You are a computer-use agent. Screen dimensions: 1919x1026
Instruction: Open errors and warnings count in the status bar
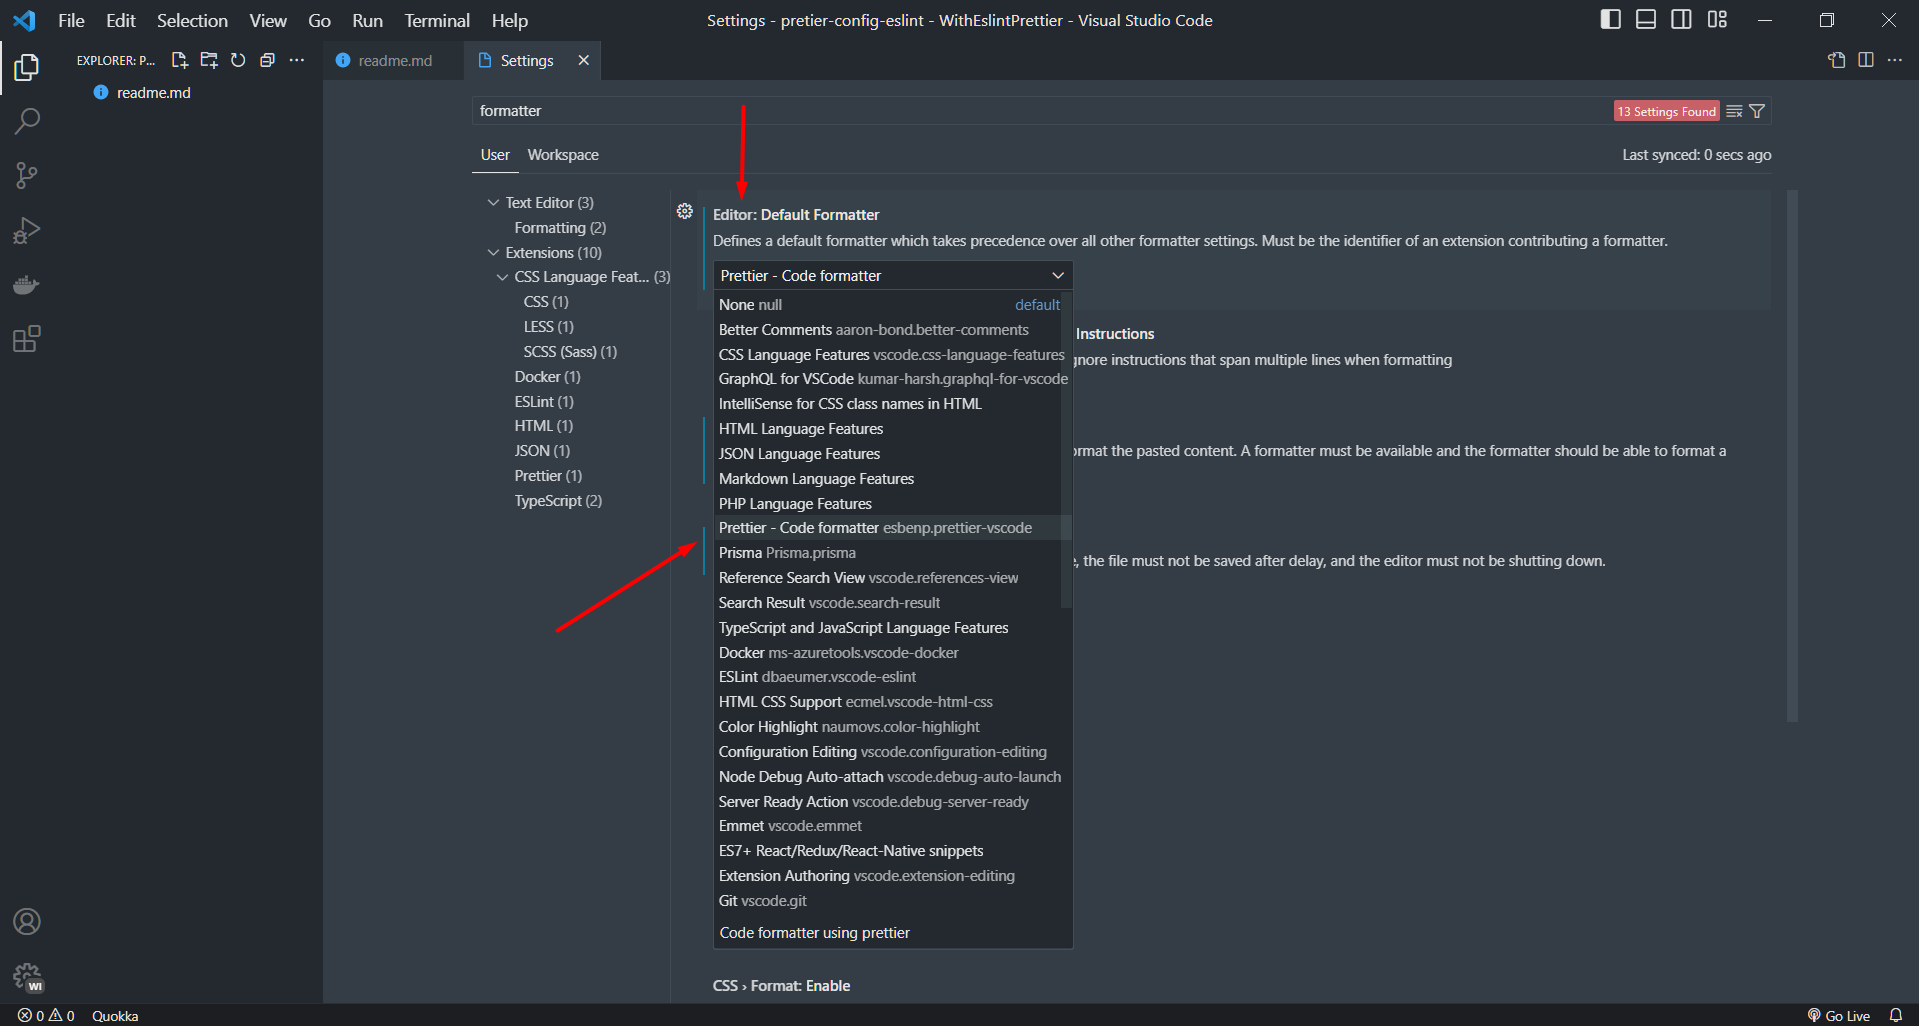point(46,1015)
